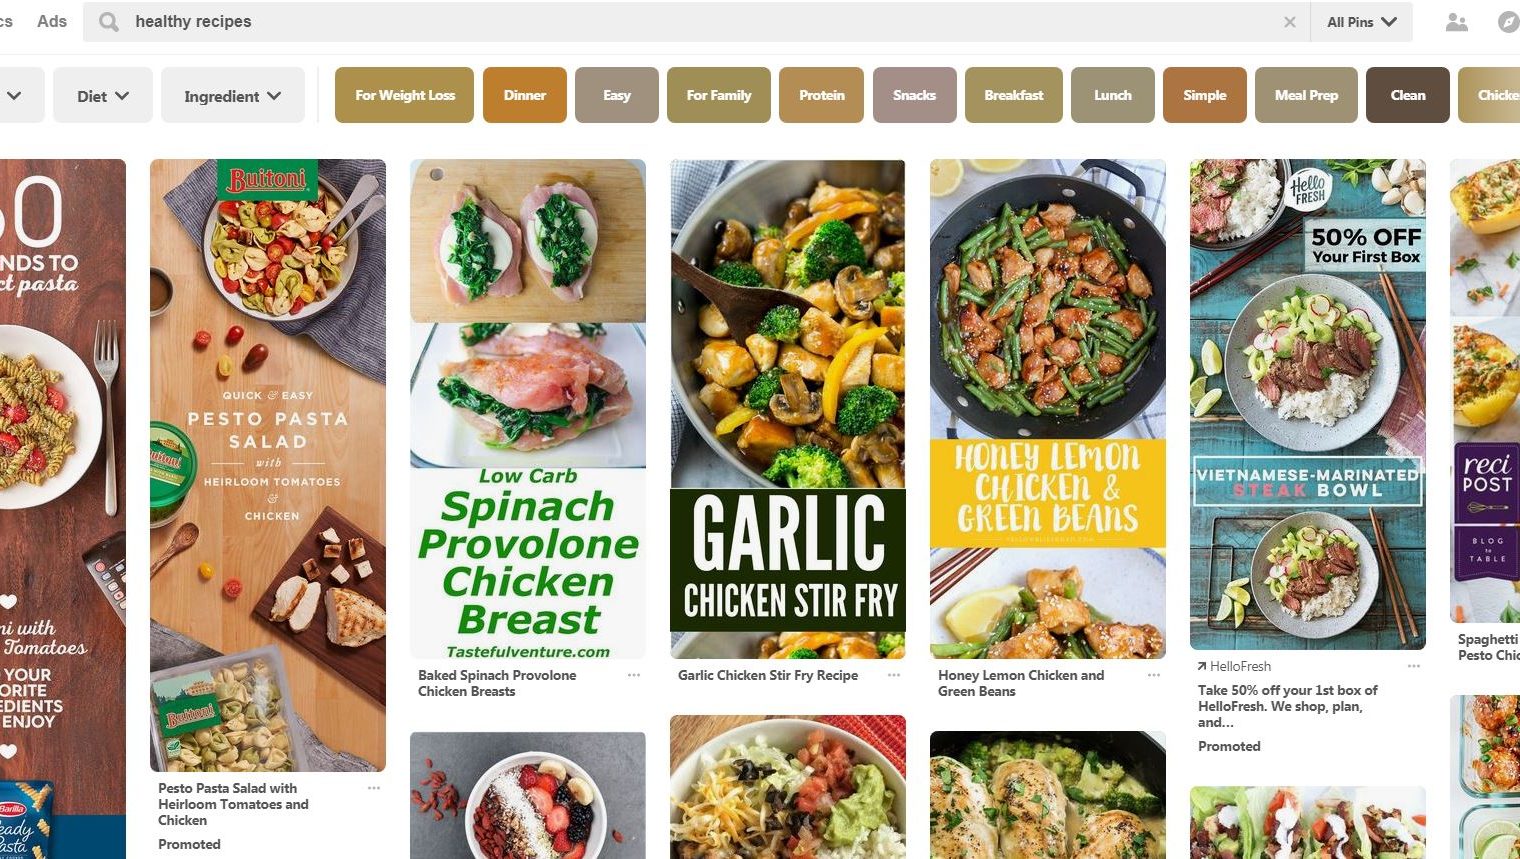Open options menu for HelloFresh promoted pin
Viewport: 1520px width, 859px height.
coord(1414,666)
